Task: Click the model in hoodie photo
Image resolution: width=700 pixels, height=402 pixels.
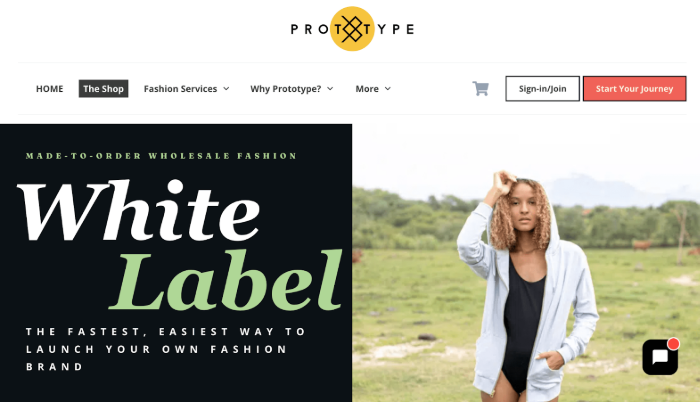Action: [x=526, y=263]
